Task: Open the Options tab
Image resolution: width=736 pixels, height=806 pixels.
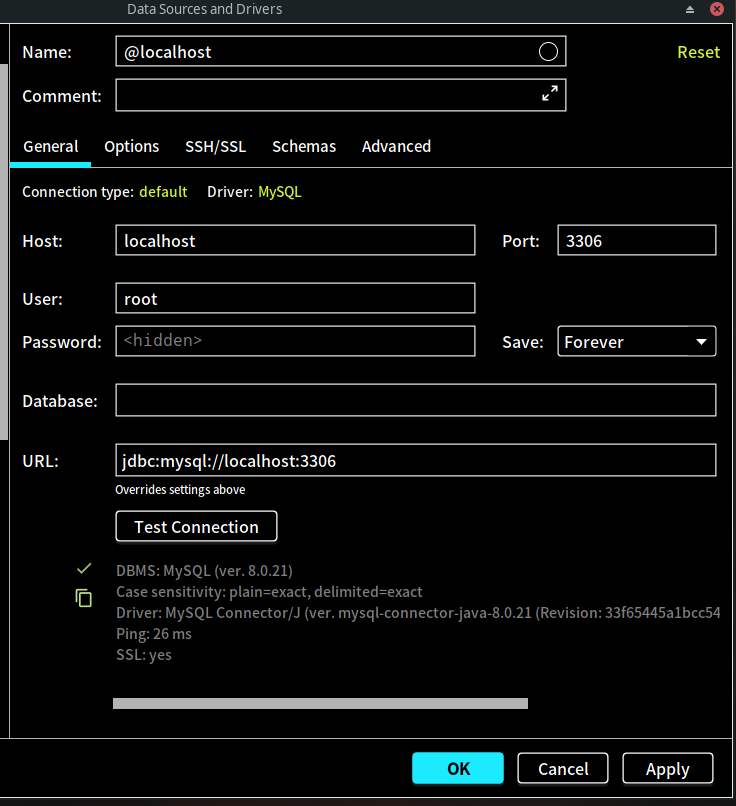Action: (x=132, y=146)
